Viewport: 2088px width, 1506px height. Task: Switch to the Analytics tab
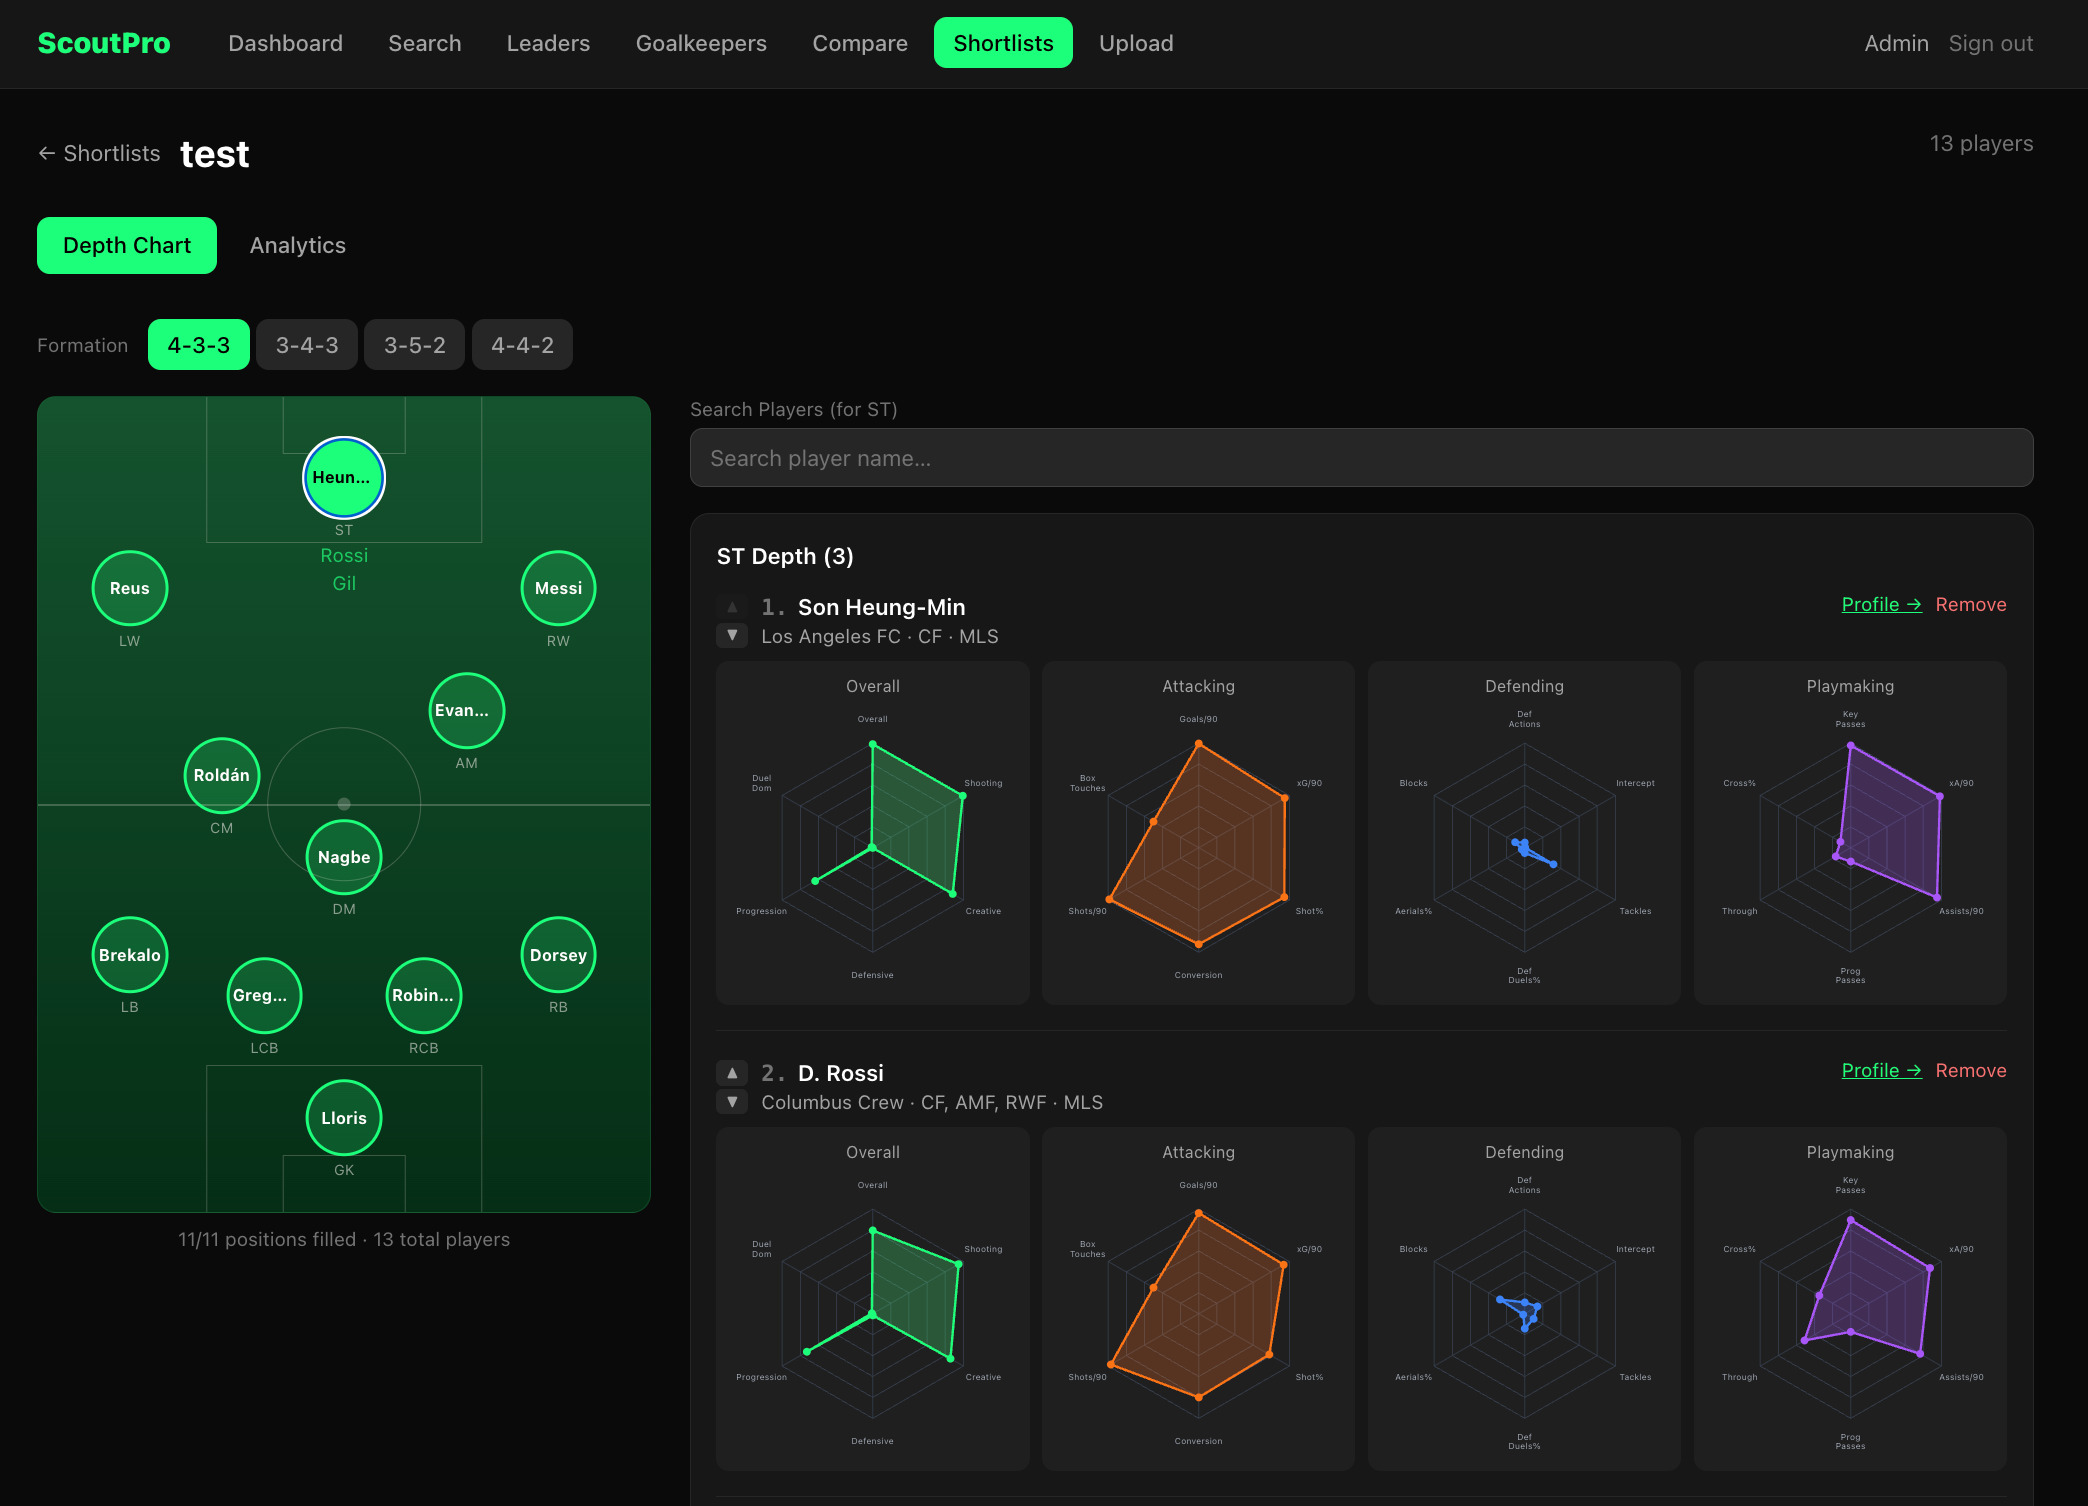coord(297,245)
